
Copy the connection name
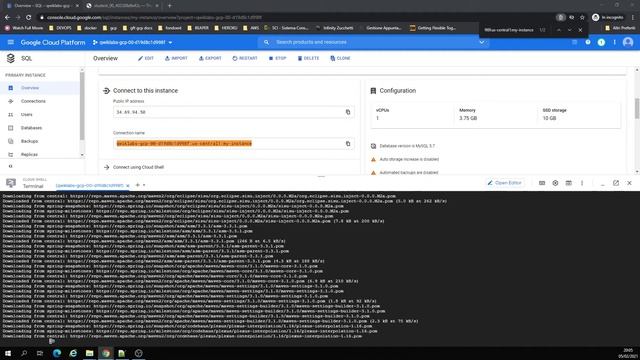pyautogui.click(x=348, y=144)
